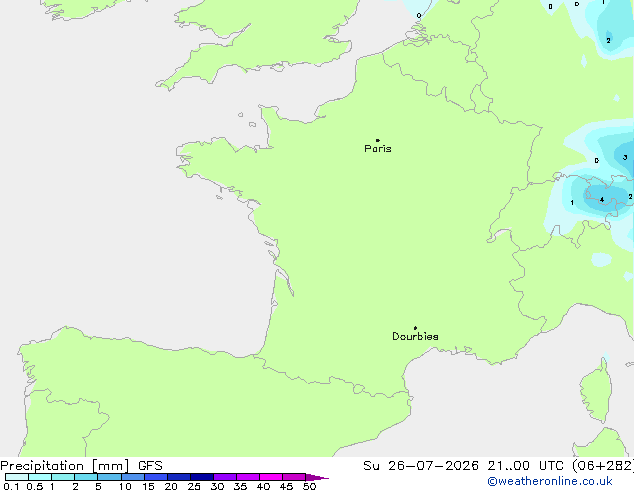
Task: Select the legend swatch for 40–45 mm
Action: pyautogui.click(x=271, y=477)
